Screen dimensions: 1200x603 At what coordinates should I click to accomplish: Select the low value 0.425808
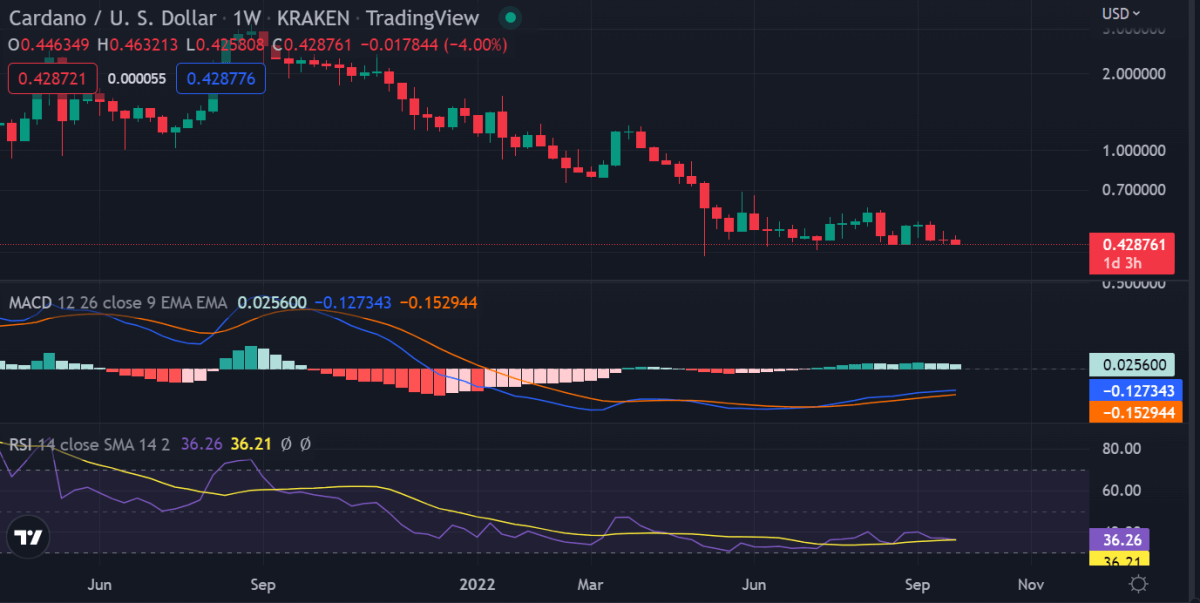(232, 45)
